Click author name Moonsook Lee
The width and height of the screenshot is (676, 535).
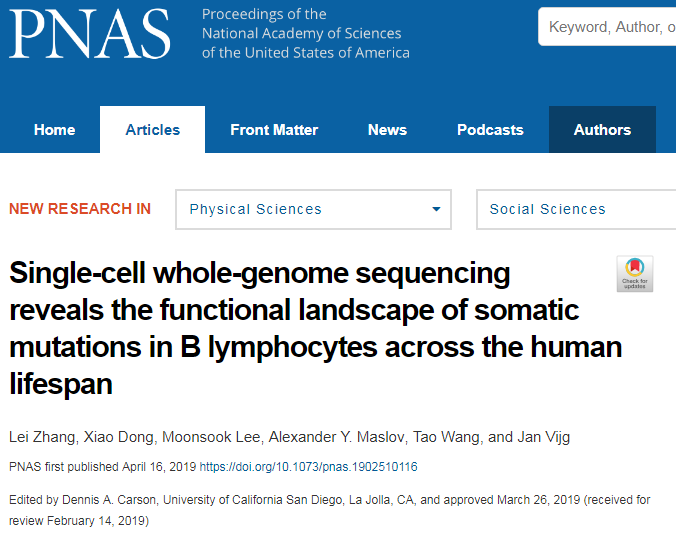click(211, 437)
